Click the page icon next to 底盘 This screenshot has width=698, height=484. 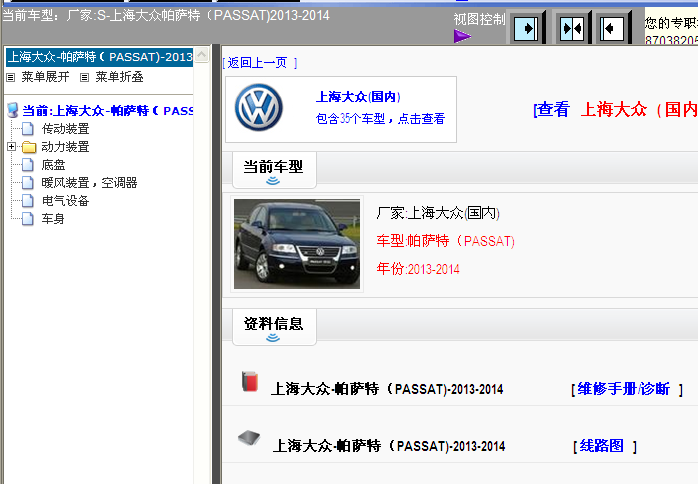[x=28, y=165]
